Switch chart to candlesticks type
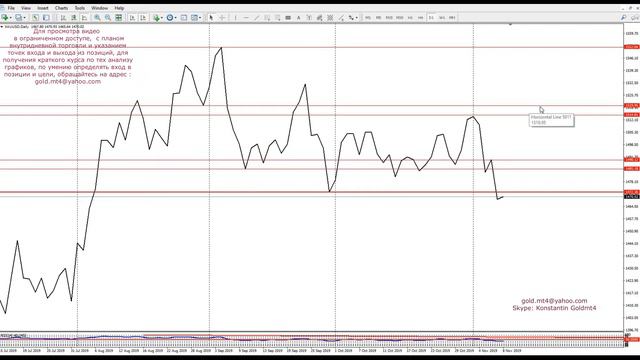 74,18
